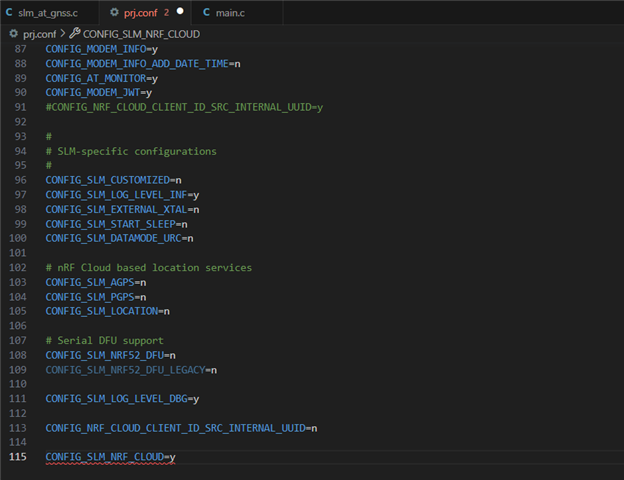
Task: Click line CONFIG_SLM_AGPS=n
Action: pos(96,283)
